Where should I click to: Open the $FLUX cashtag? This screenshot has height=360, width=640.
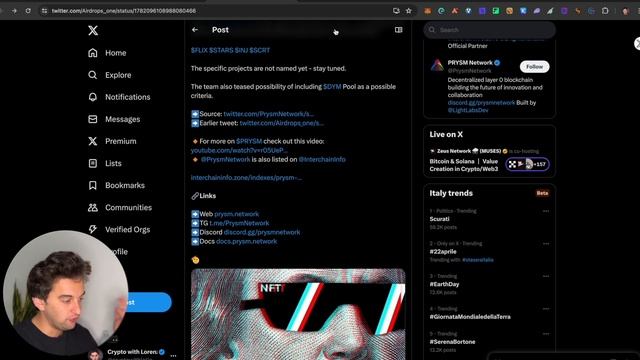pyautogui.click(x=199, y=50)
